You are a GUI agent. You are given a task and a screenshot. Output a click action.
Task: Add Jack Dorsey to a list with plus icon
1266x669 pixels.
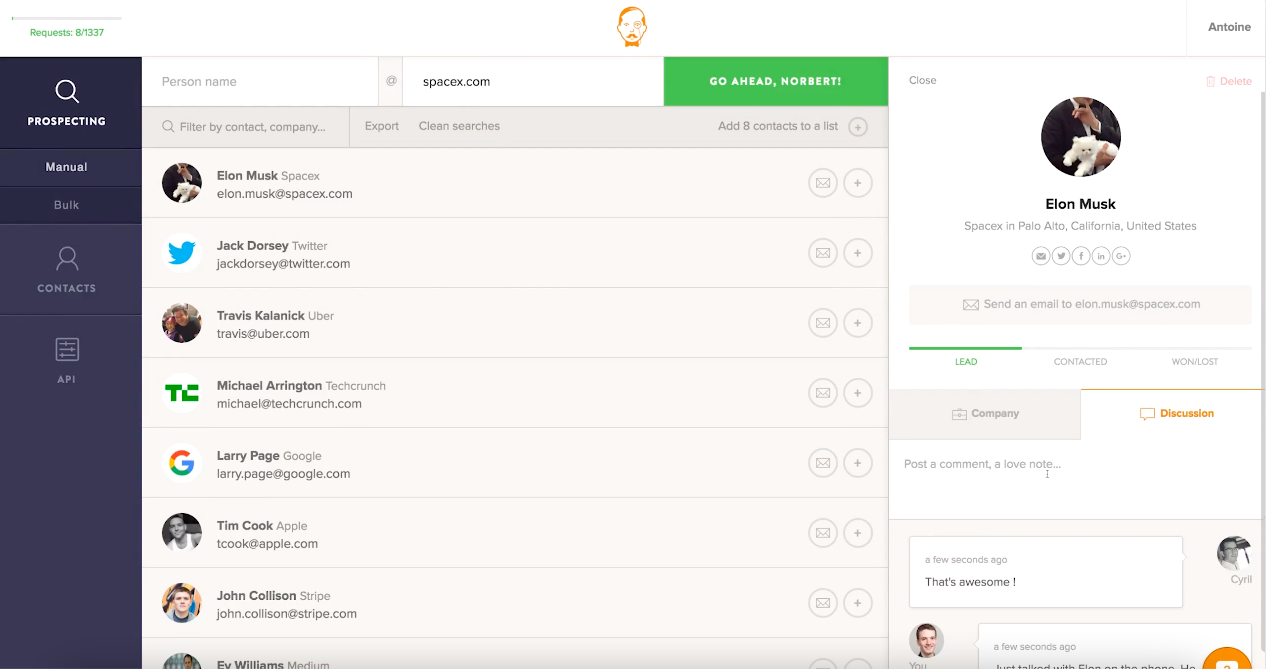pyautogui.click(x=858, y=254)
